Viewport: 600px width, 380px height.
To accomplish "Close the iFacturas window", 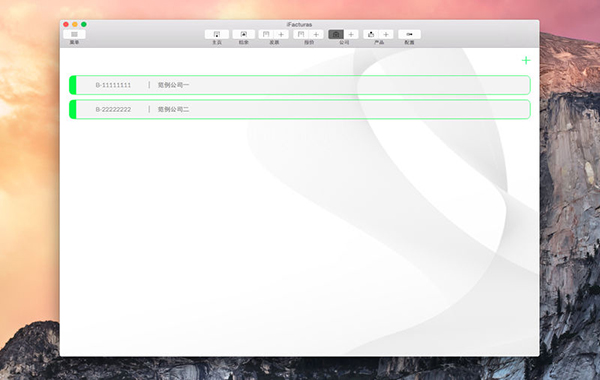I will [x=66, y=24].
